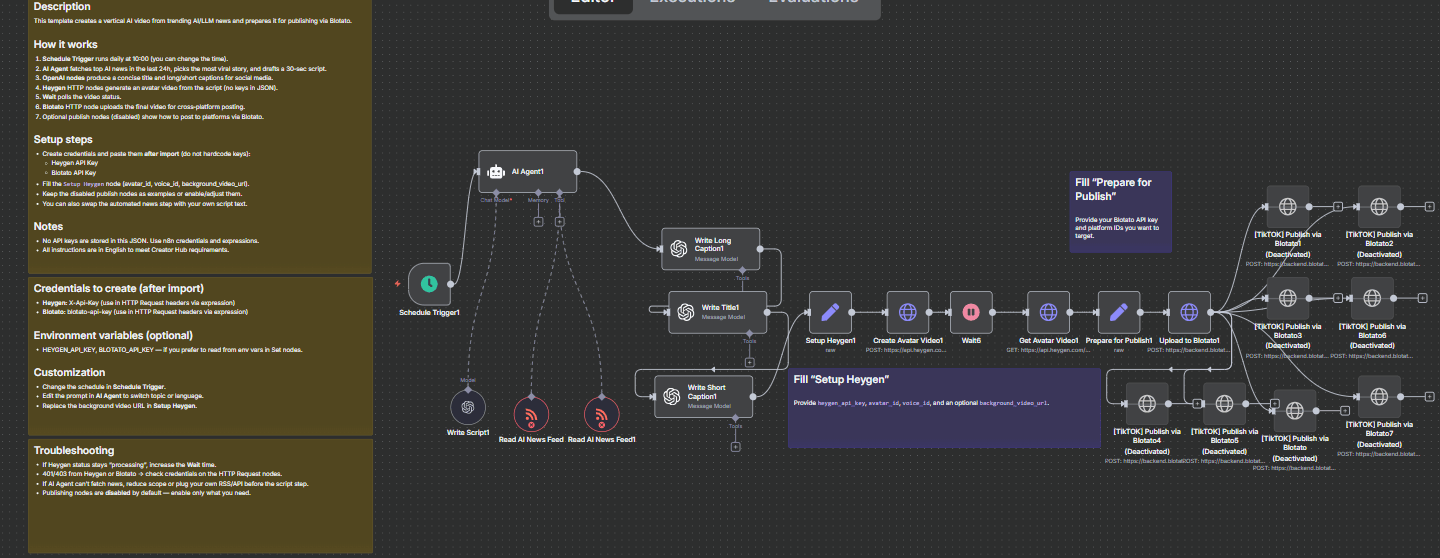1440x558 pixels.
Task: Select the Write Long Caption1 node
Action: tap(710, 248)
